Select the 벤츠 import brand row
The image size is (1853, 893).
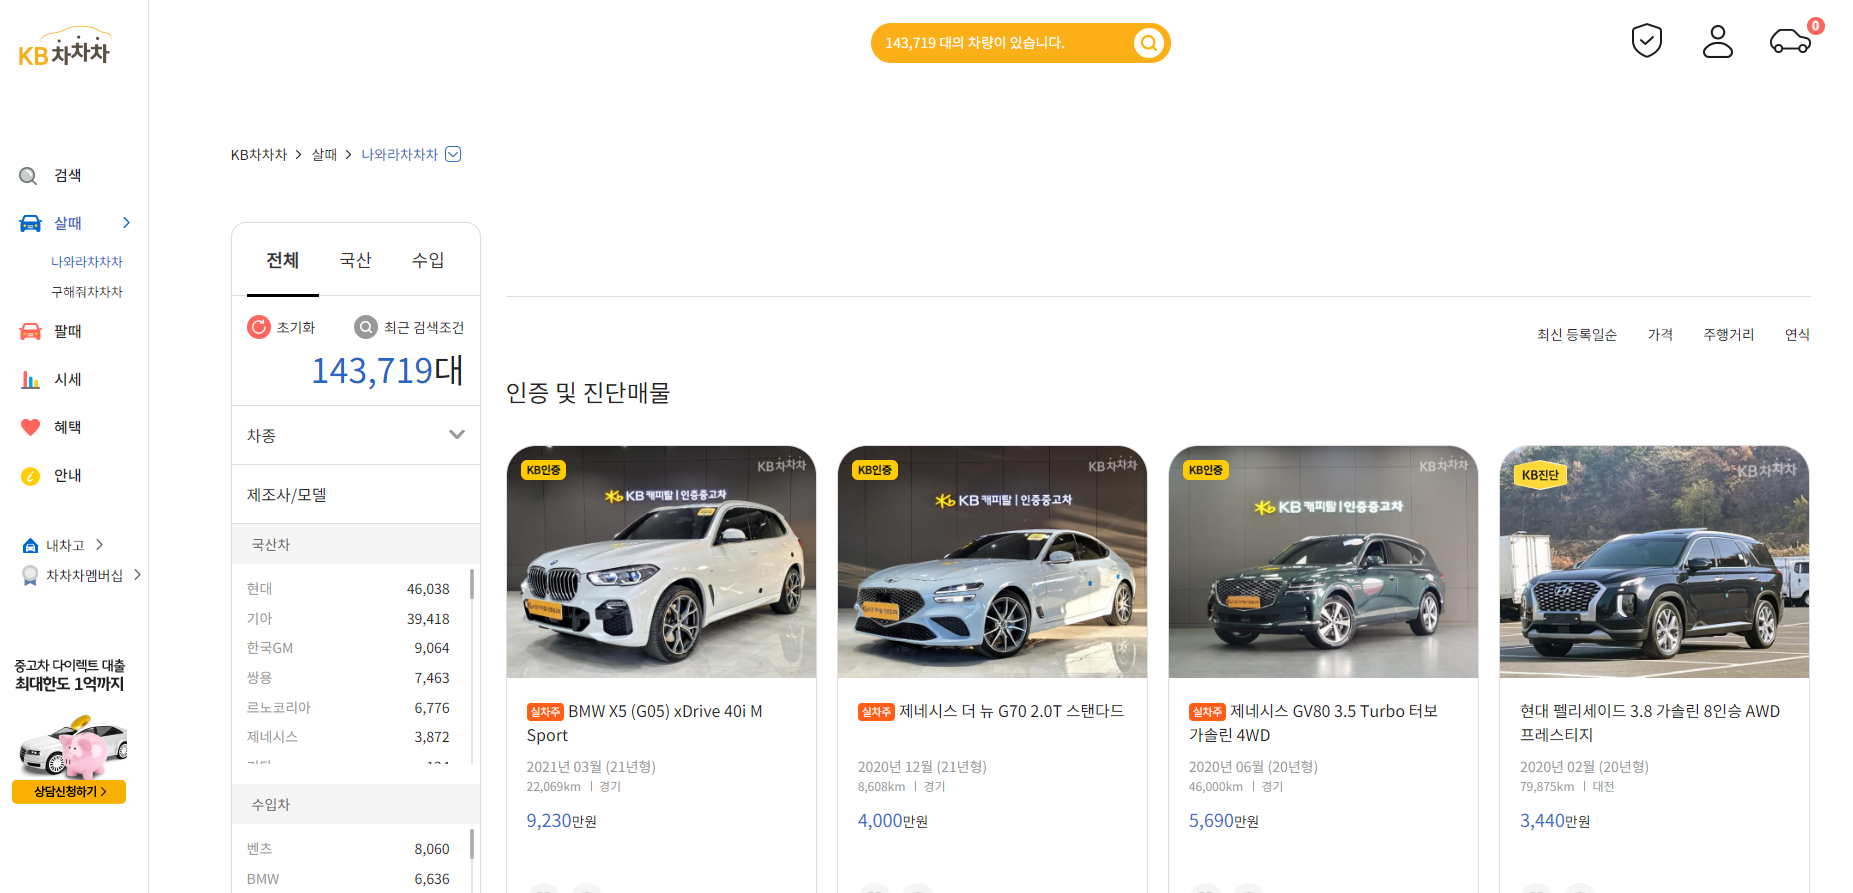coord(348,849)
